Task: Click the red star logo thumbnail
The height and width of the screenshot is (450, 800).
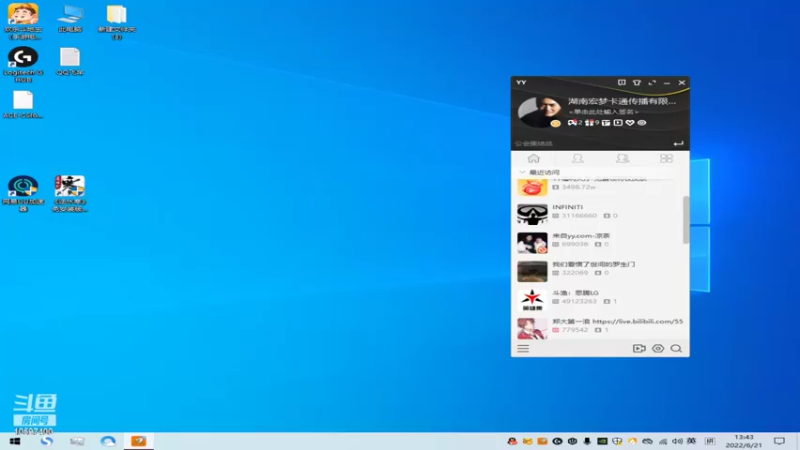Action: [x=532, y=300]
